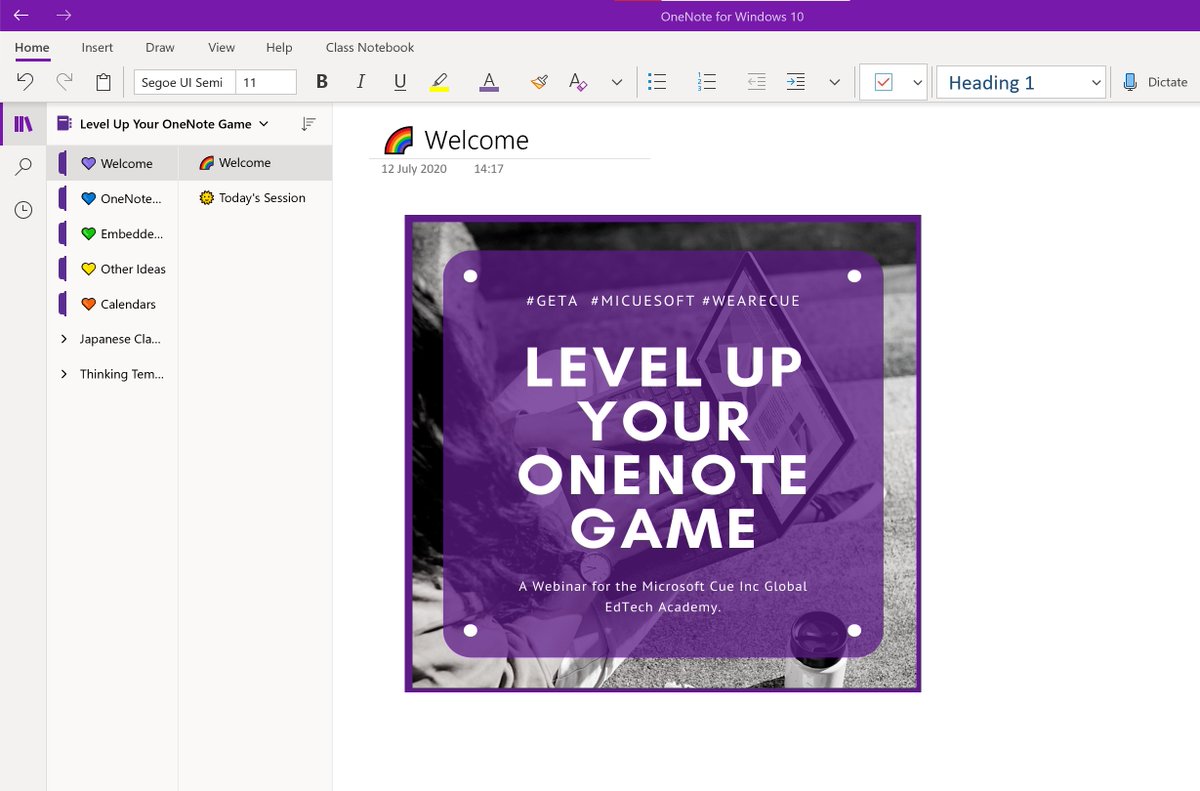This screenshot has height=791, width=1200.
Task: Open the tags dropdown arrow
Action: coord(918,83)
